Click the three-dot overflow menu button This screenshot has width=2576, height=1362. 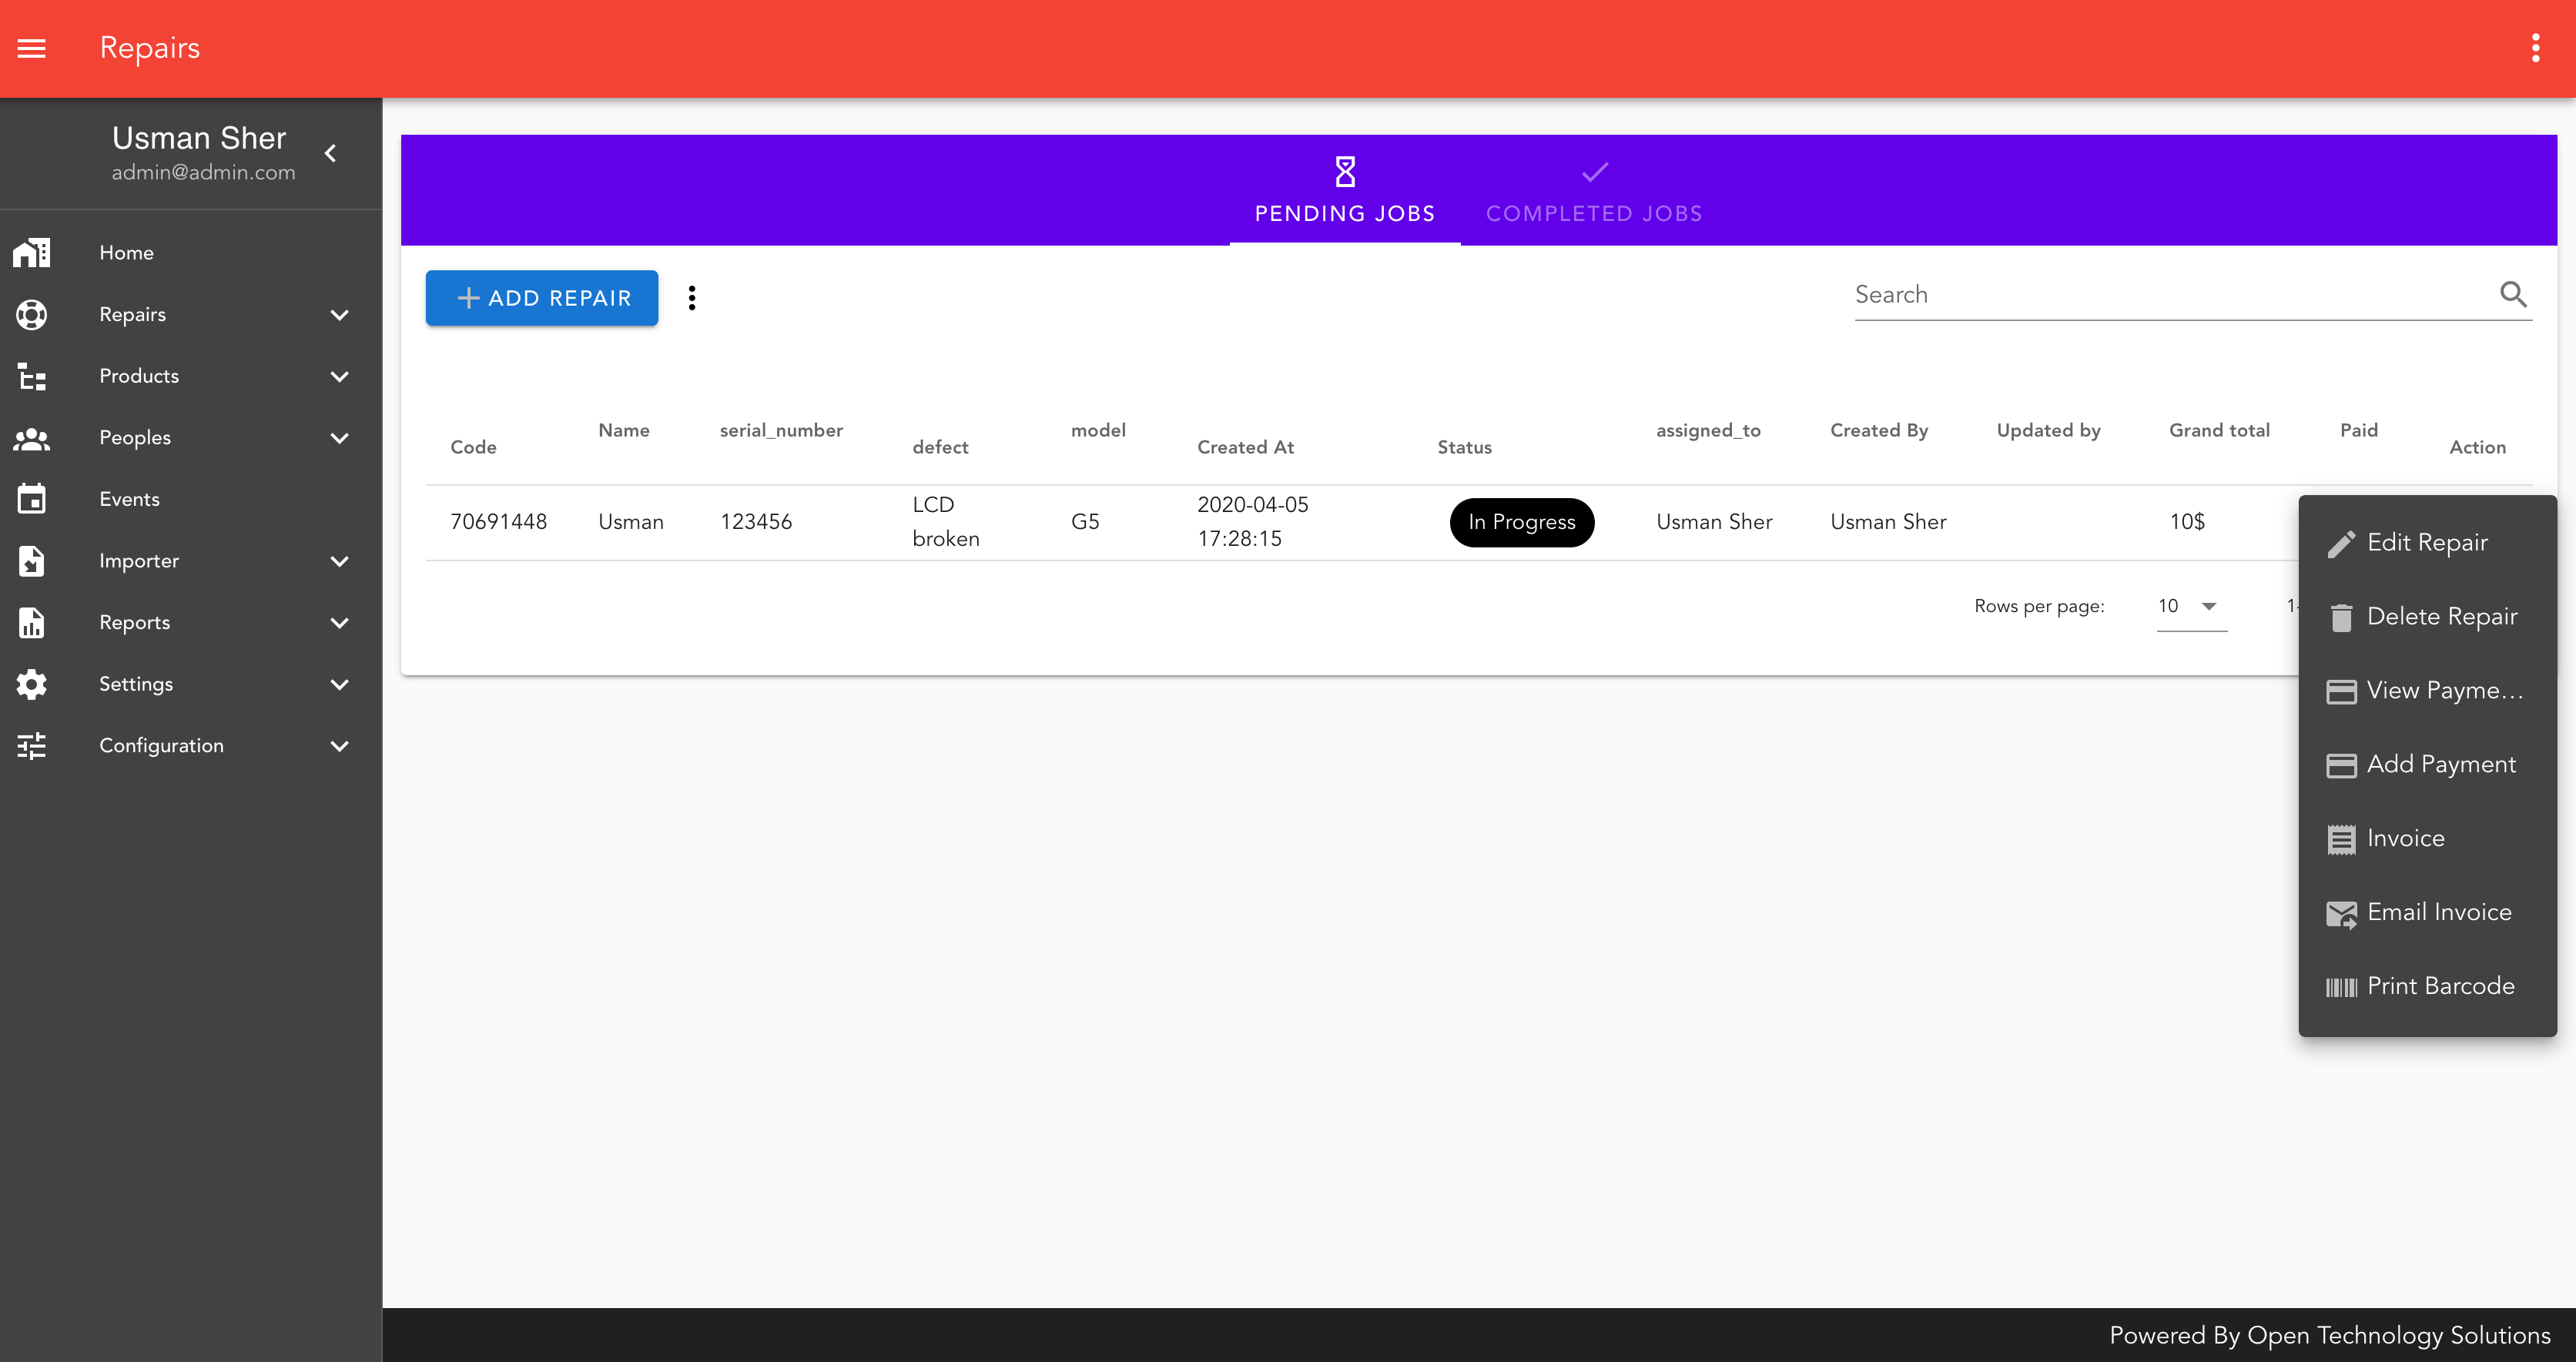pyautogui.click(x=693, y=298)
